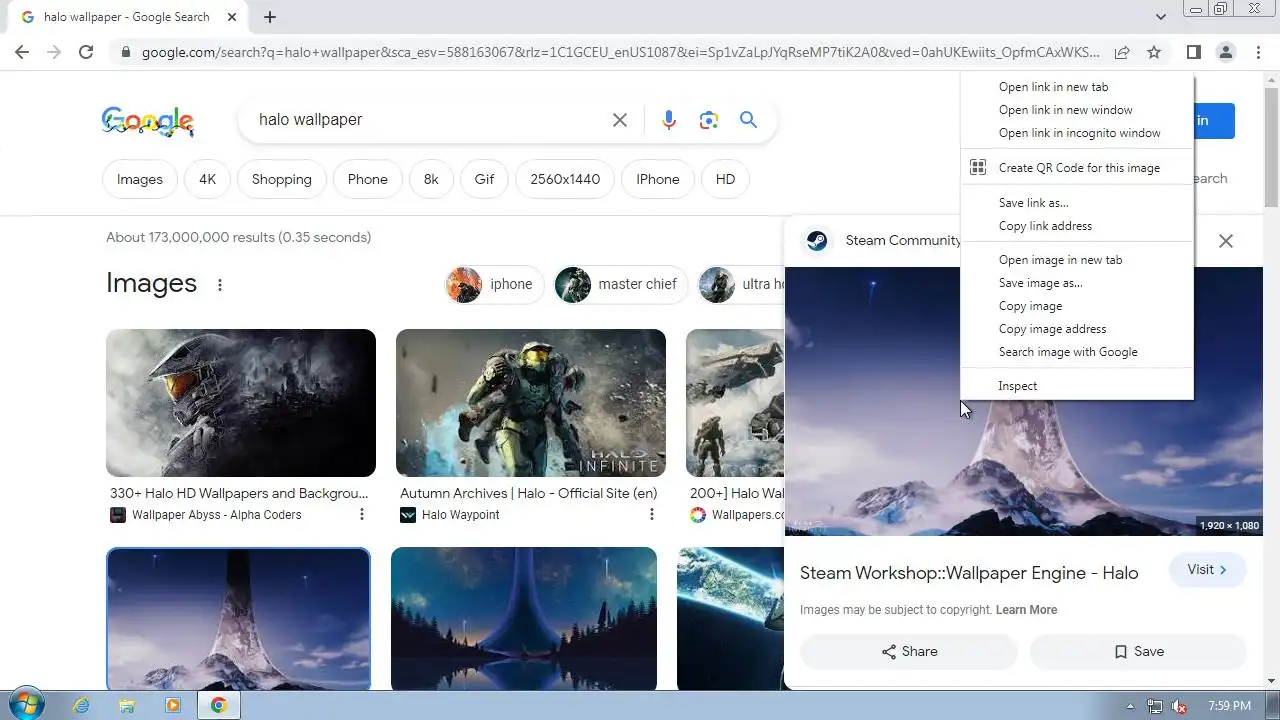This screenshot has width=1280, height=720.
Task: Open options for Halo Waypoint result
Action: tap(652, 515)
